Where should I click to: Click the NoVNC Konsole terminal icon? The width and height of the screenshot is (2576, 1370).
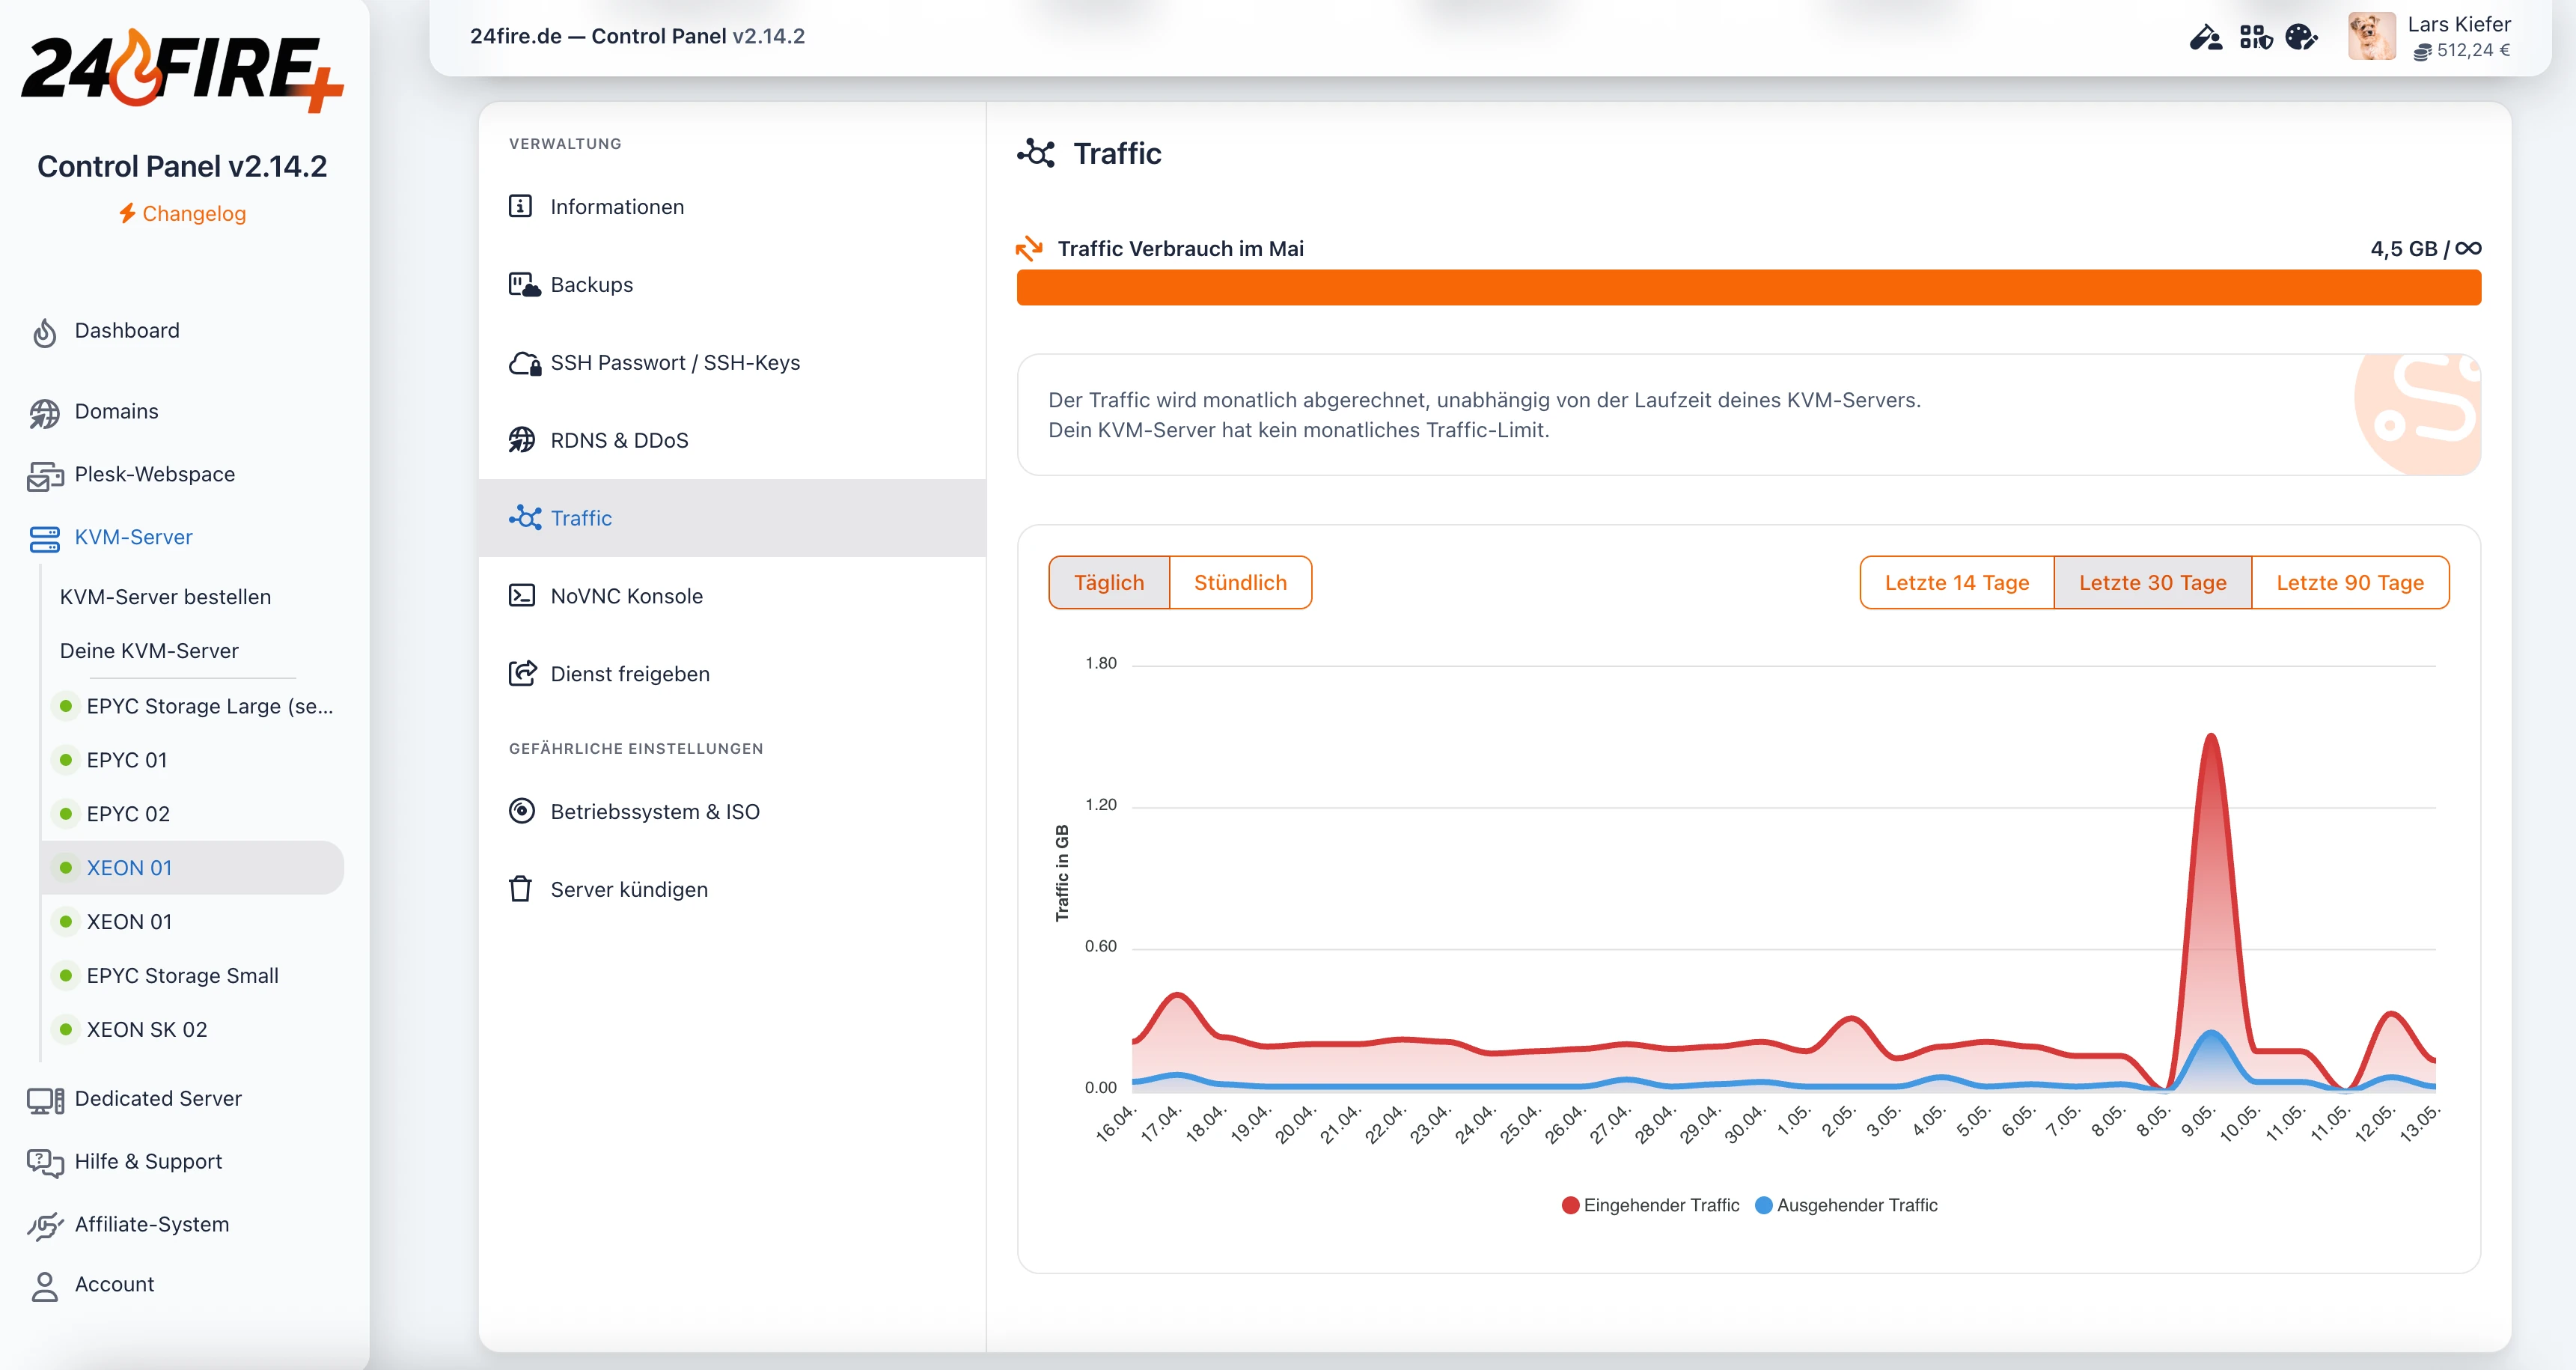[521, 596]
